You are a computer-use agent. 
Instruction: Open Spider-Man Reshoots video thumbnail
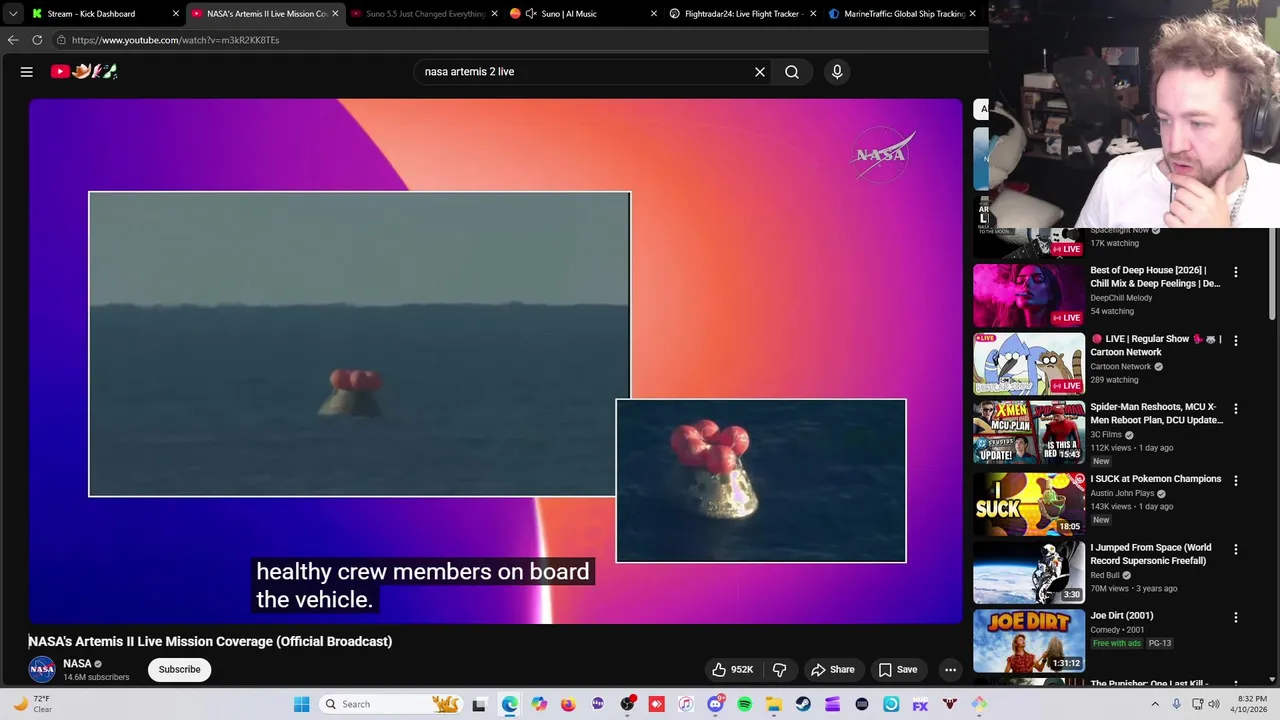pos(1029,433)
